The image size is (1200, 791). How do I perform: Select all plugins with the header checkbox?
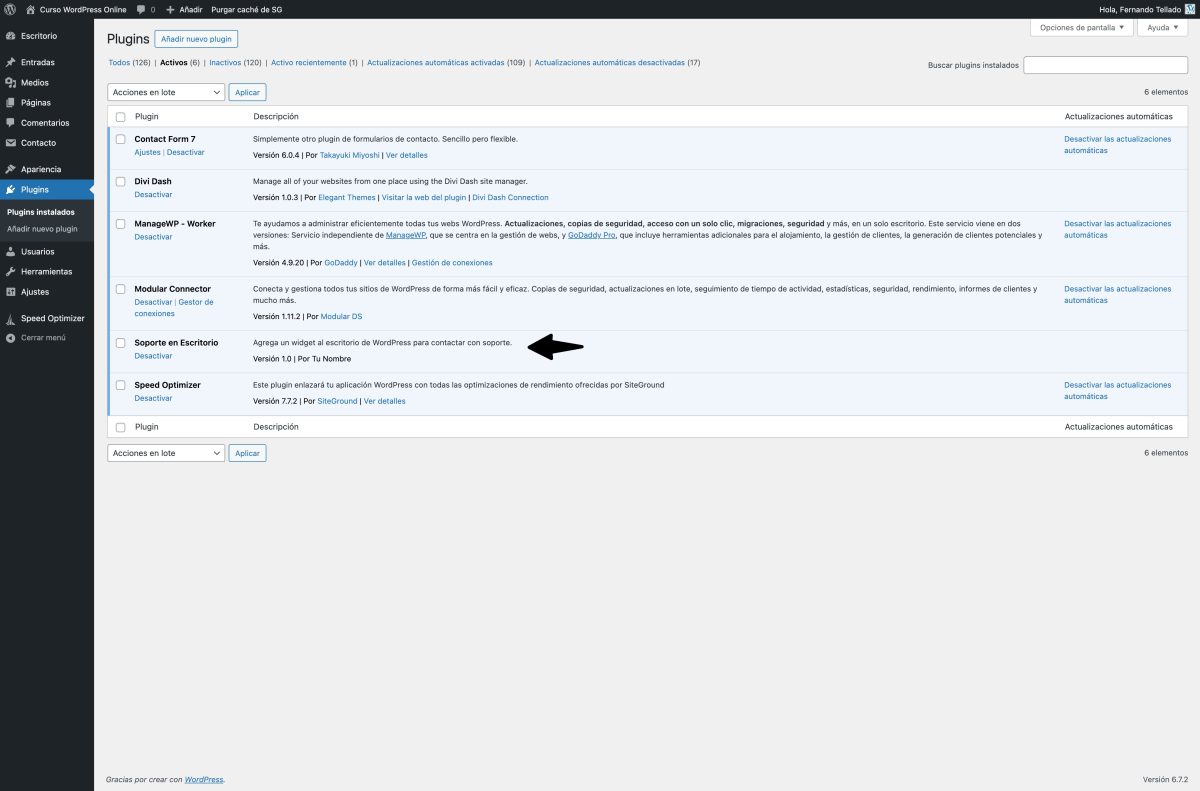click(121, 116)
